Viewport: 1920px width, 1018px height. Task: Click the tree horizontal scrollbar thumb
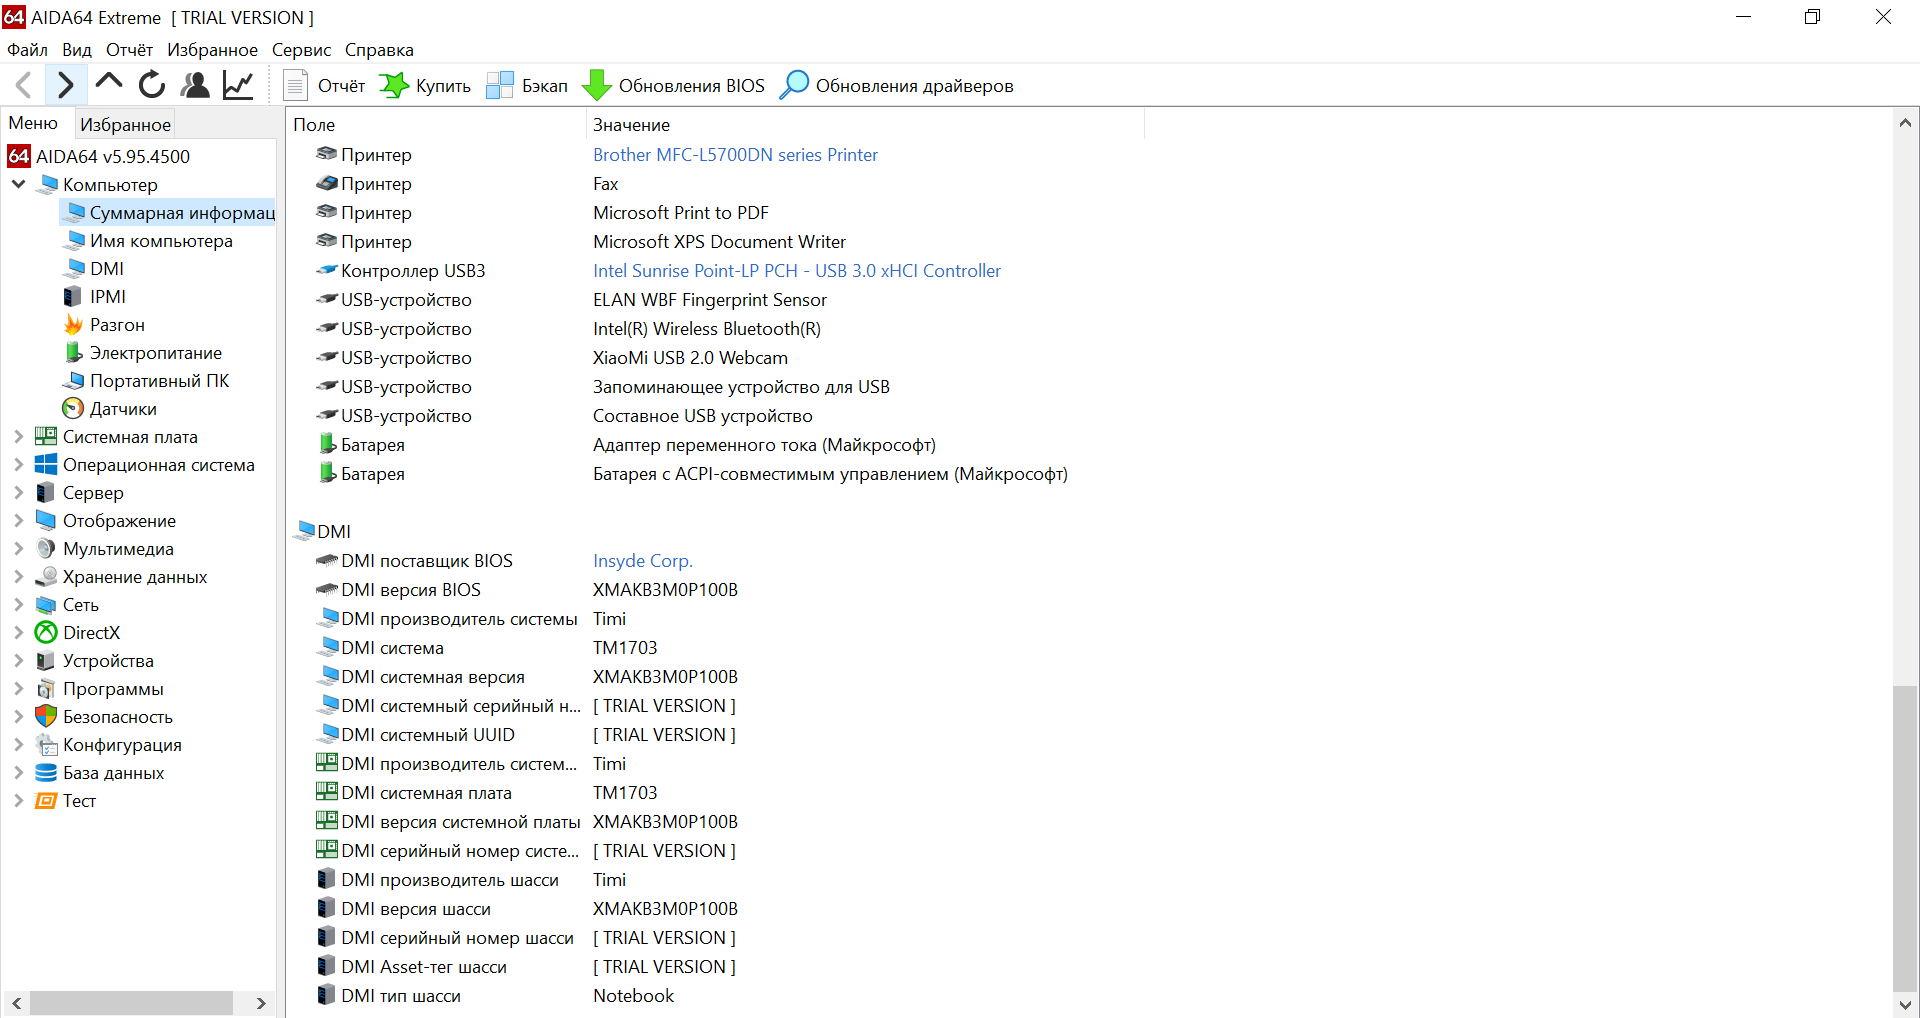(x=131, y=1003)
